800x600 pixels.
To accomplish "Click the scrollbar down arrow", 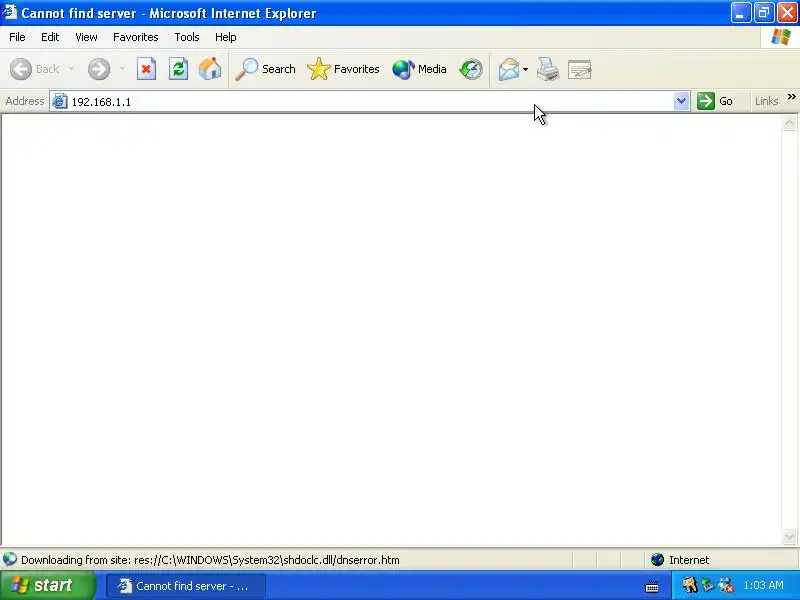I will tap(789, 536).
